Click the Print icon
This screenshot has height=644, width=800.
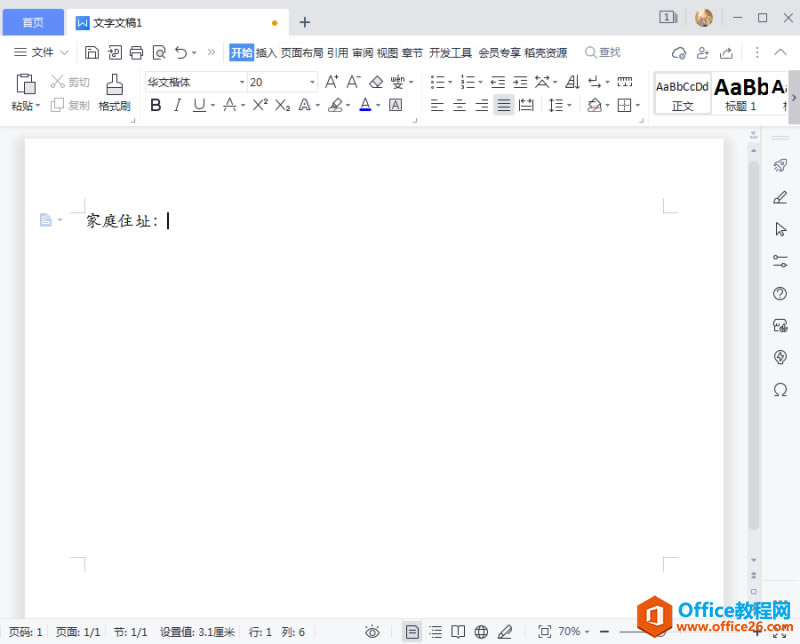point(136,52)
